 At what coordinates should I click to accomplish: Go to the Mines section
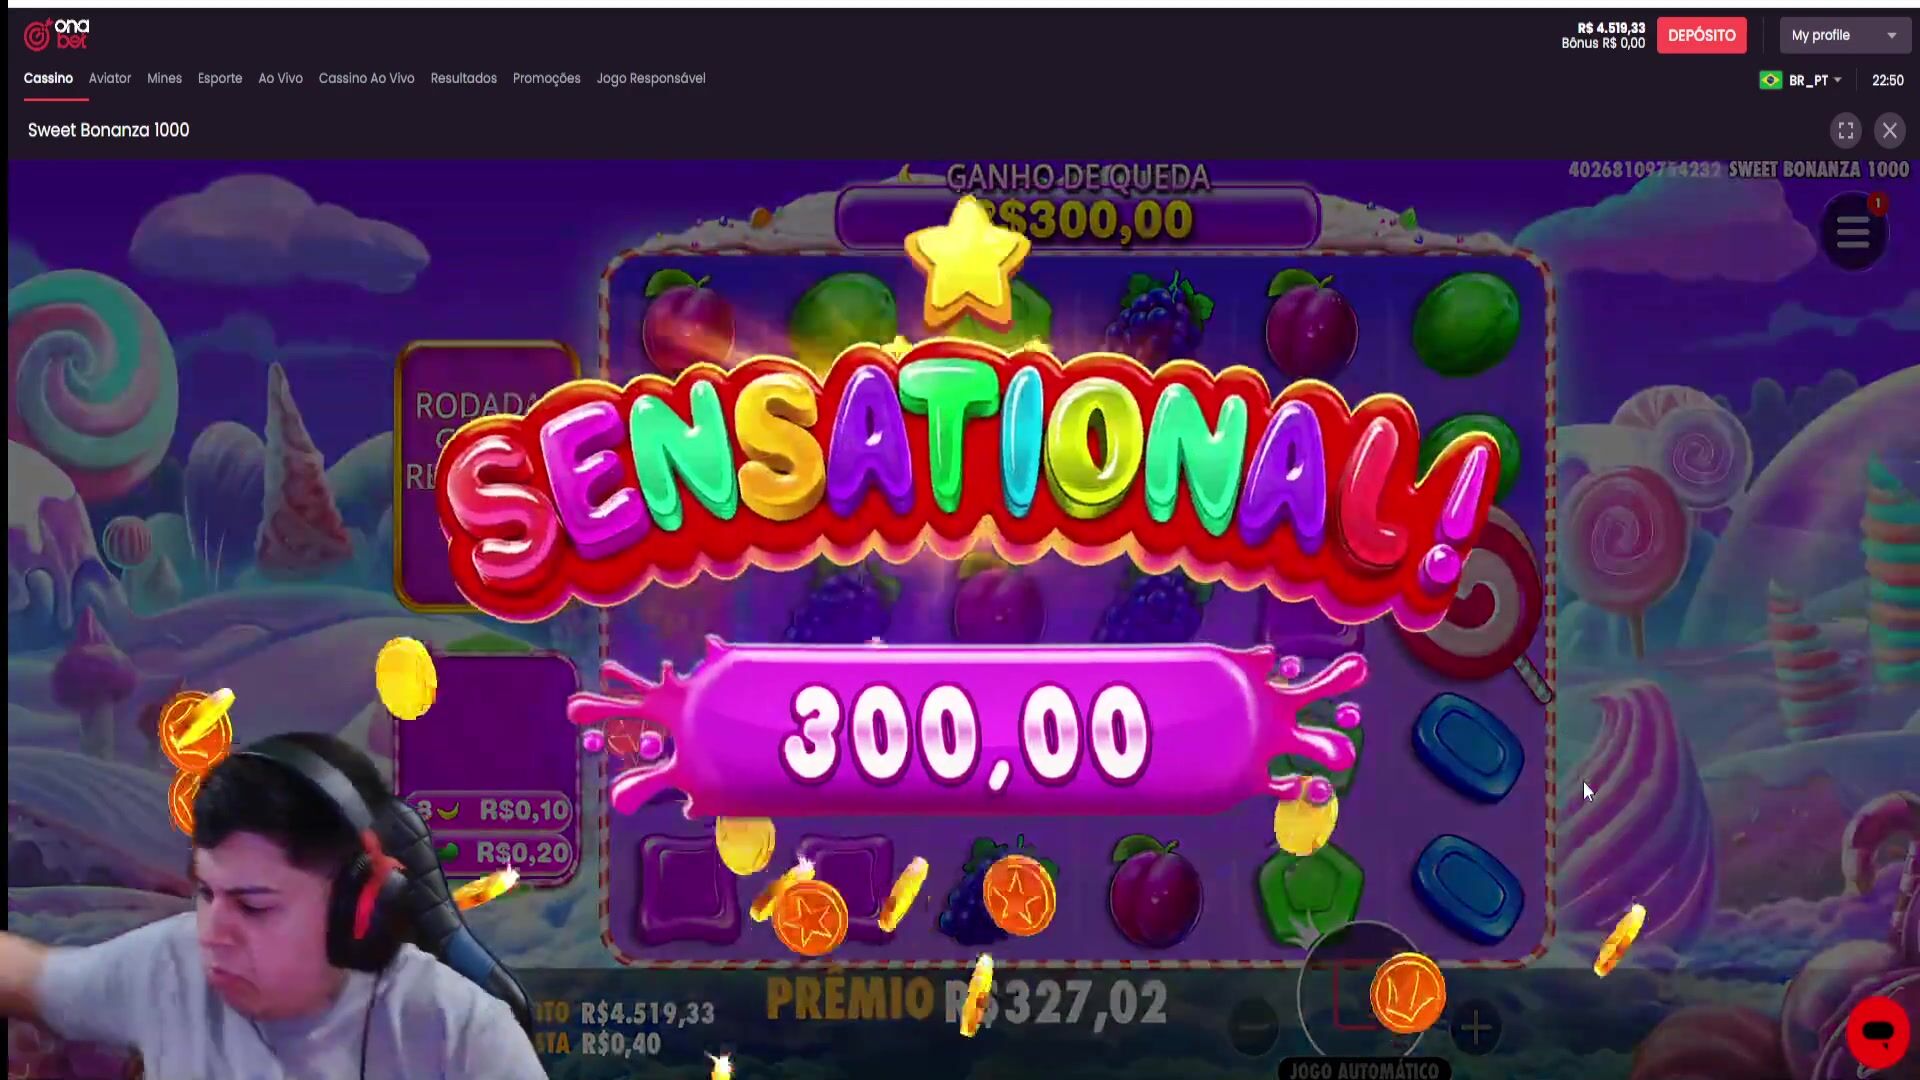(x=164, y=78)
